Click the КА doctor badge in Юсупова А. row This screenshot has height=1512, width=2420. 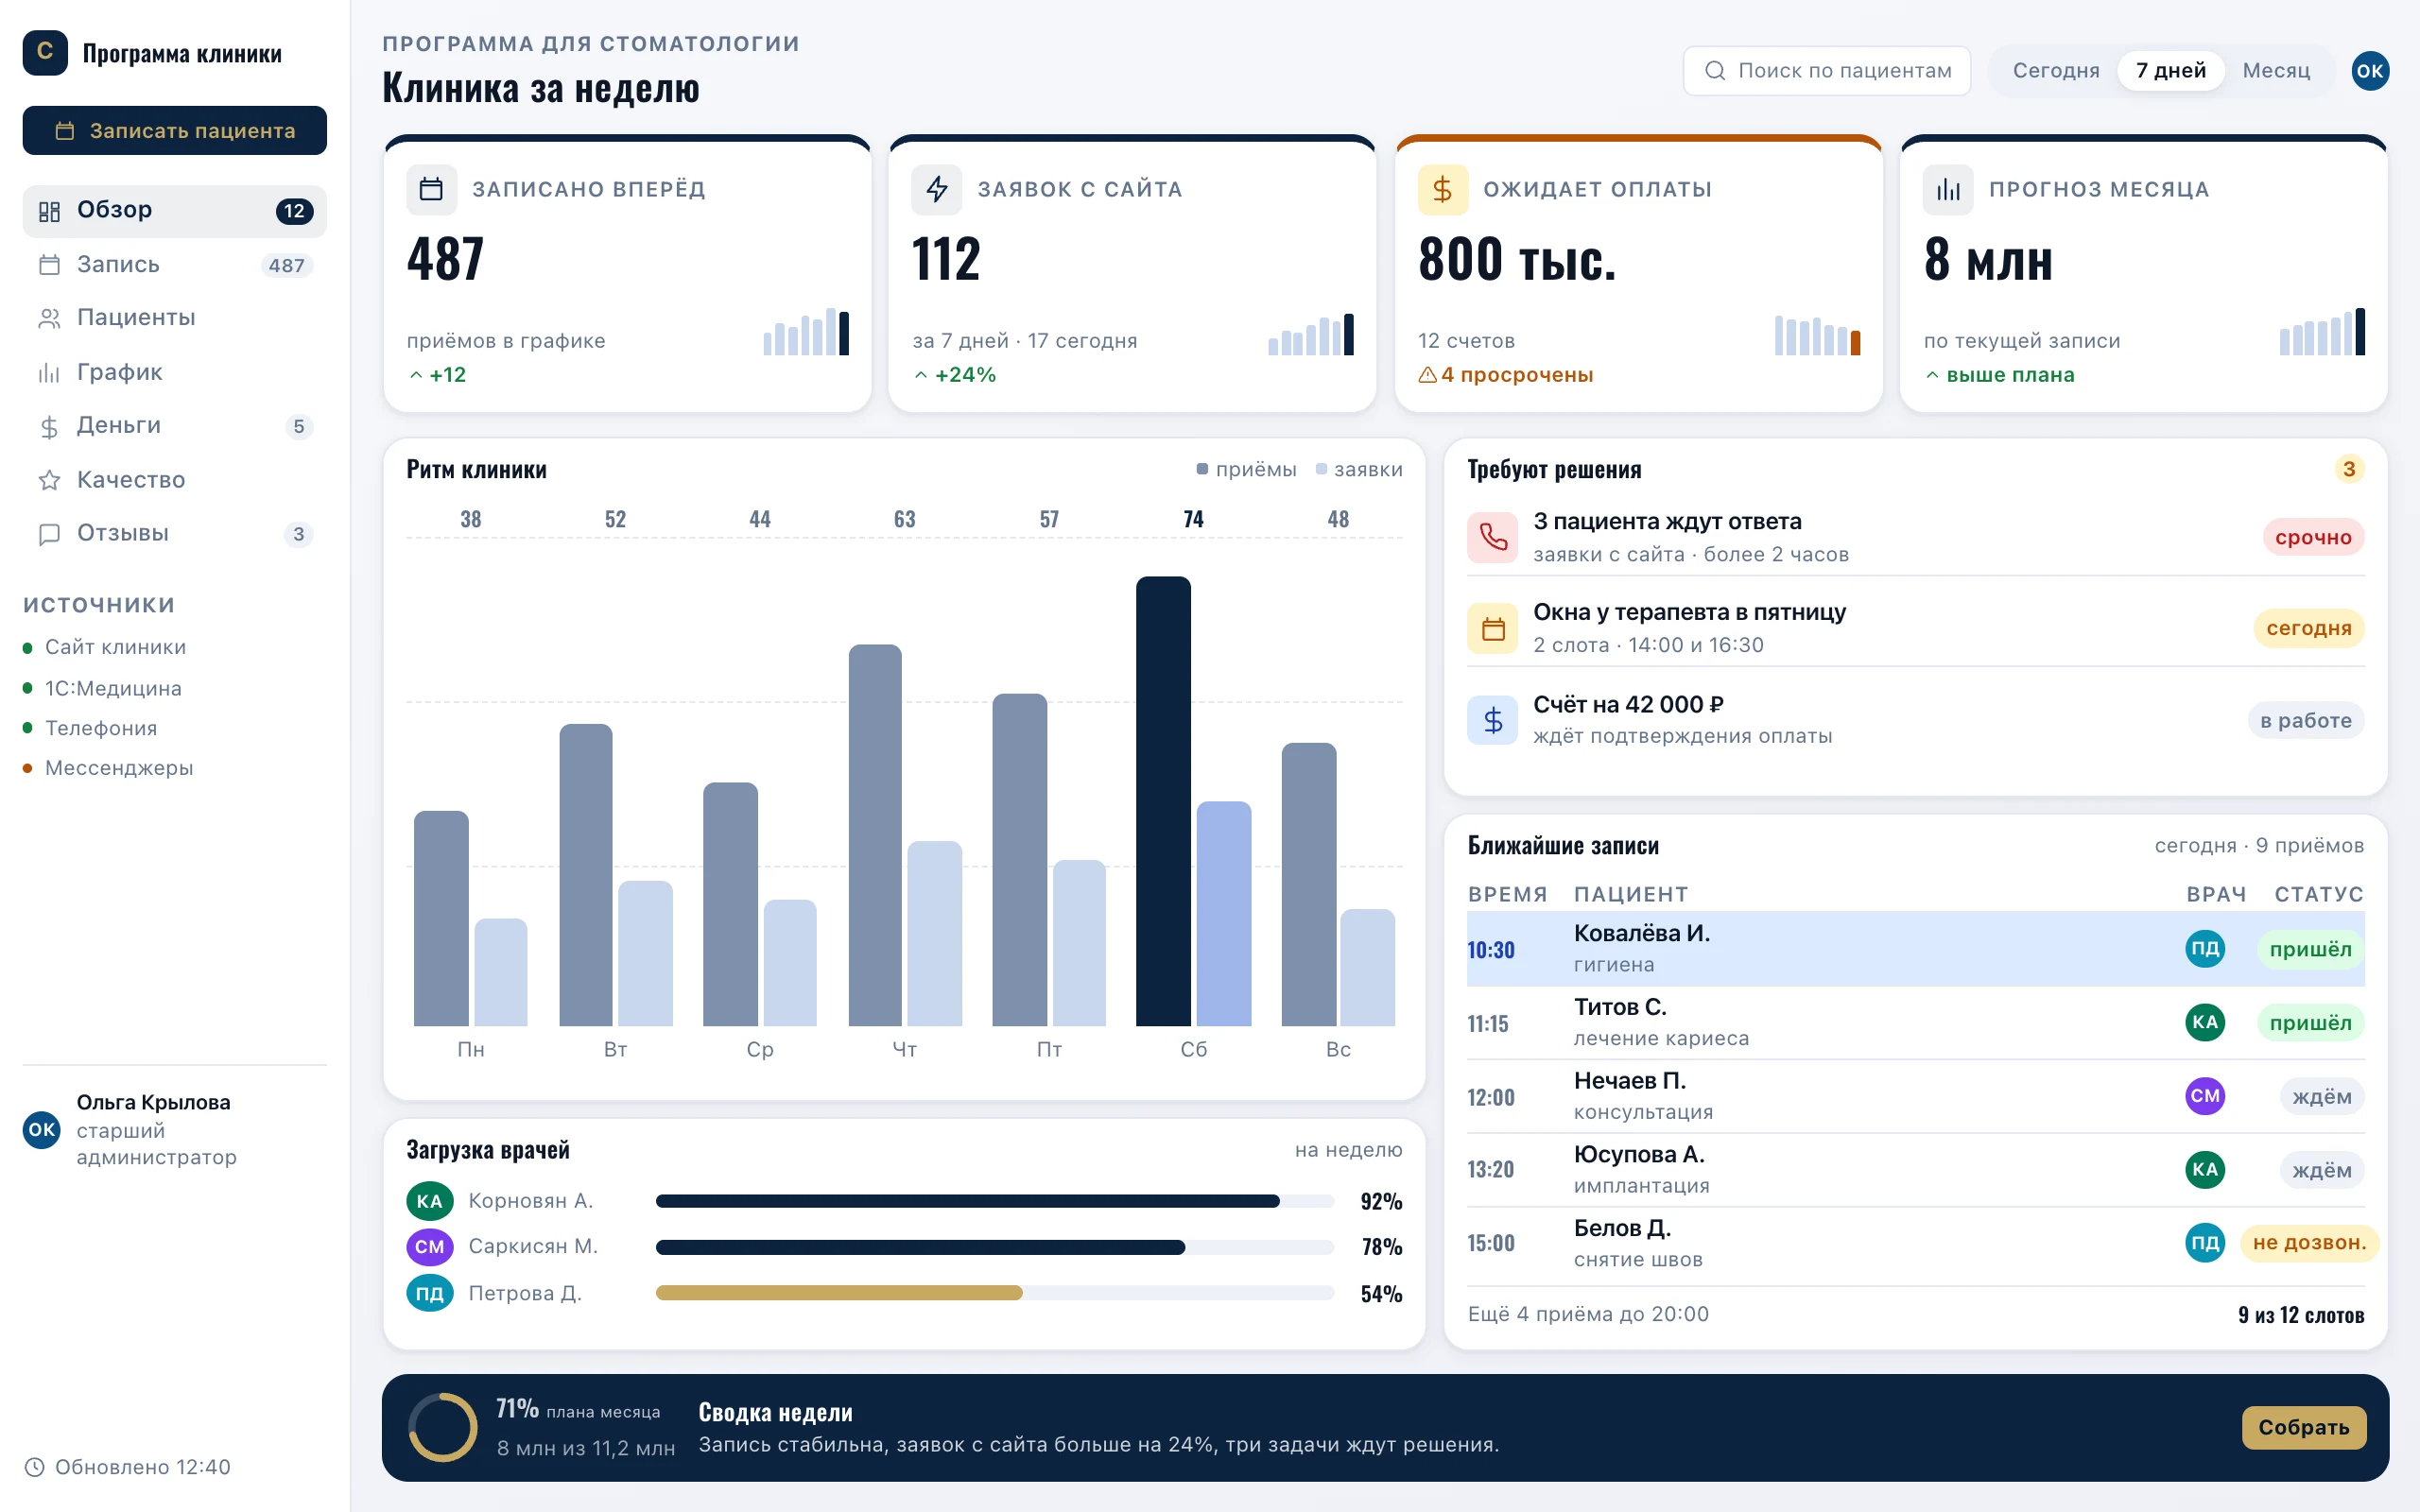[x=2205, y=1170]
